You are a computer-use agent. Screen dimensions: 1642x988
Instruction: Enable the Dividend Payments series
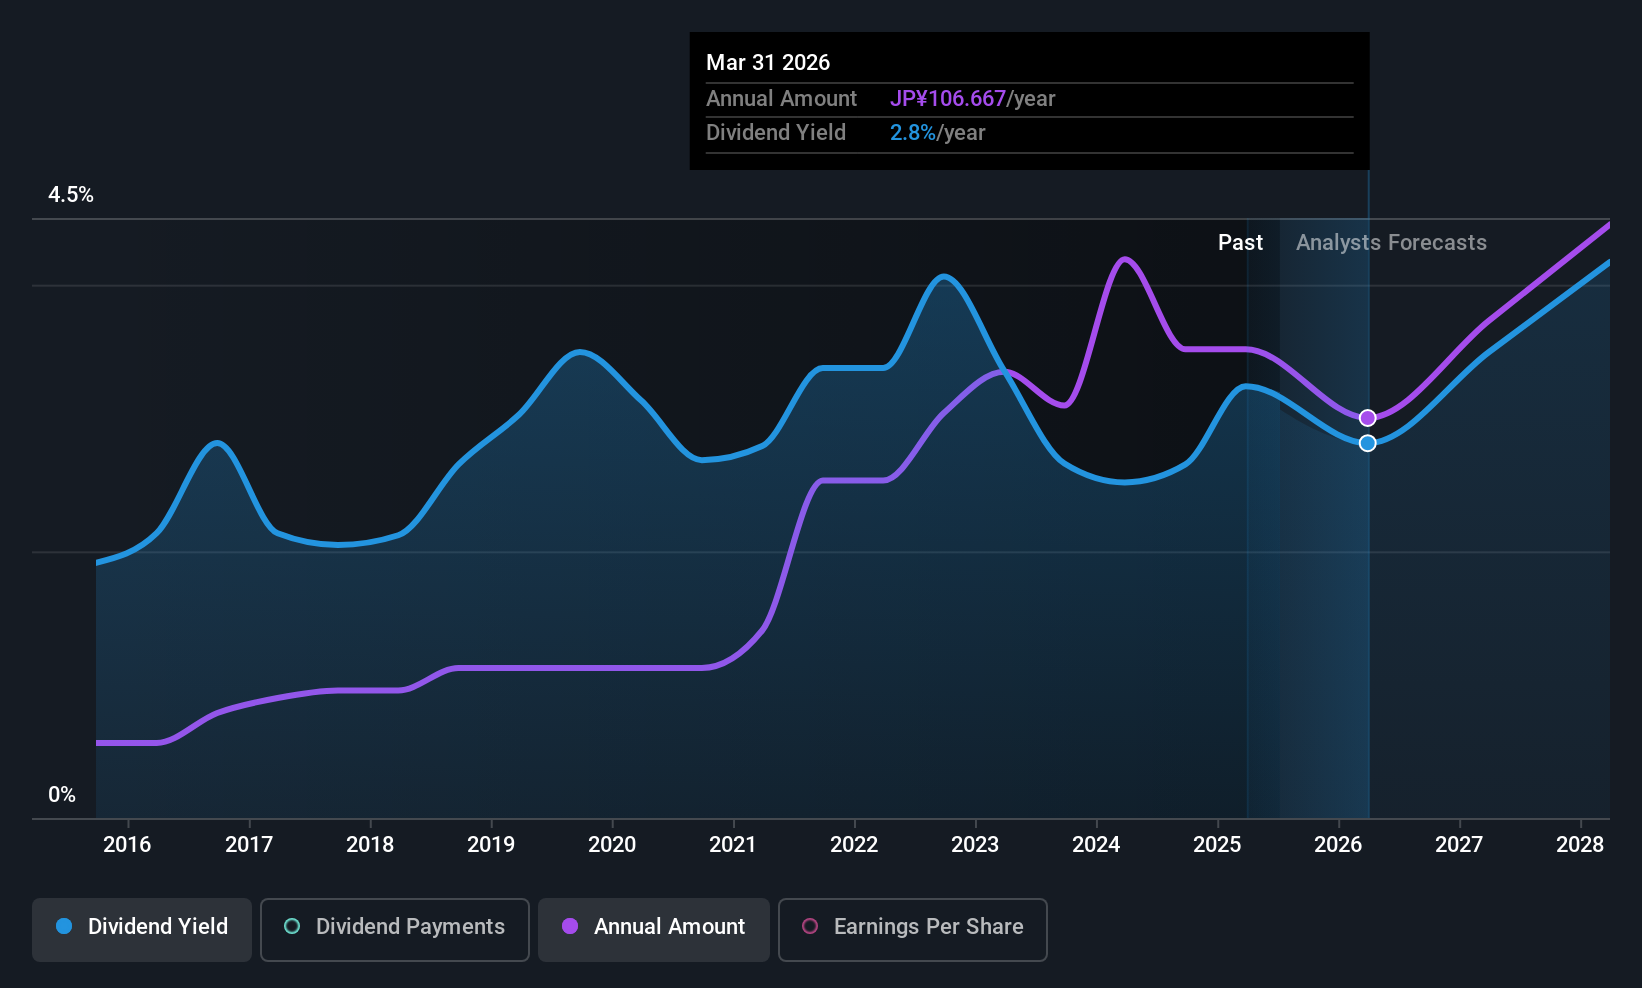[x=395, y=929]
